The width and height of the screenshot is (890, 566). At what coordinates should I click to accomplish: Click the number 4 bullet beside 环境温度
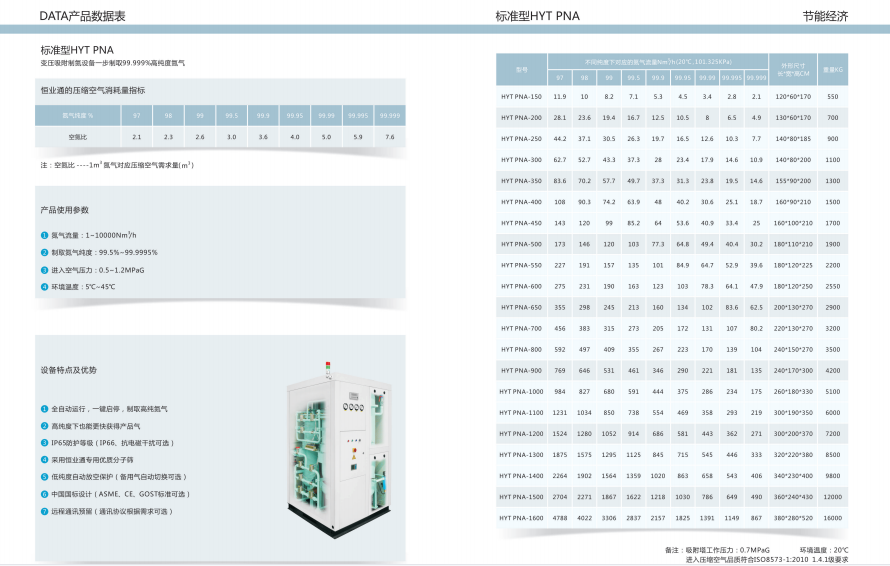pos(44,287)
